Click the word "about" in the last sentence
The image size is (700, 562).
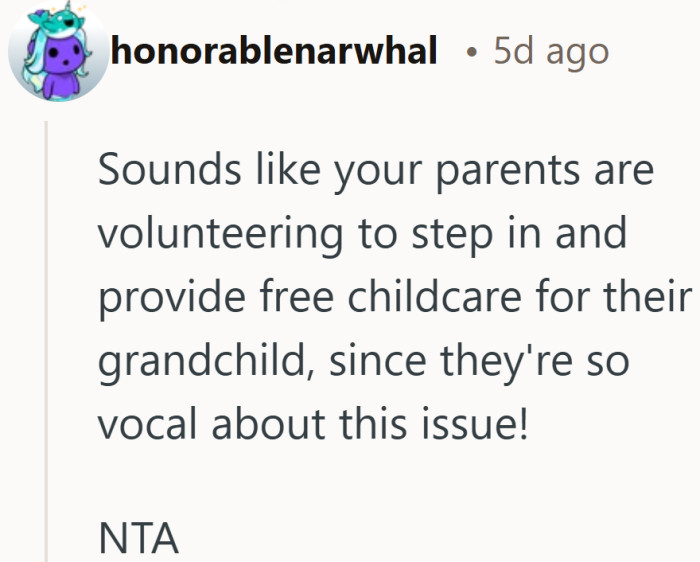pyautogui.click(x=272, y=426)
